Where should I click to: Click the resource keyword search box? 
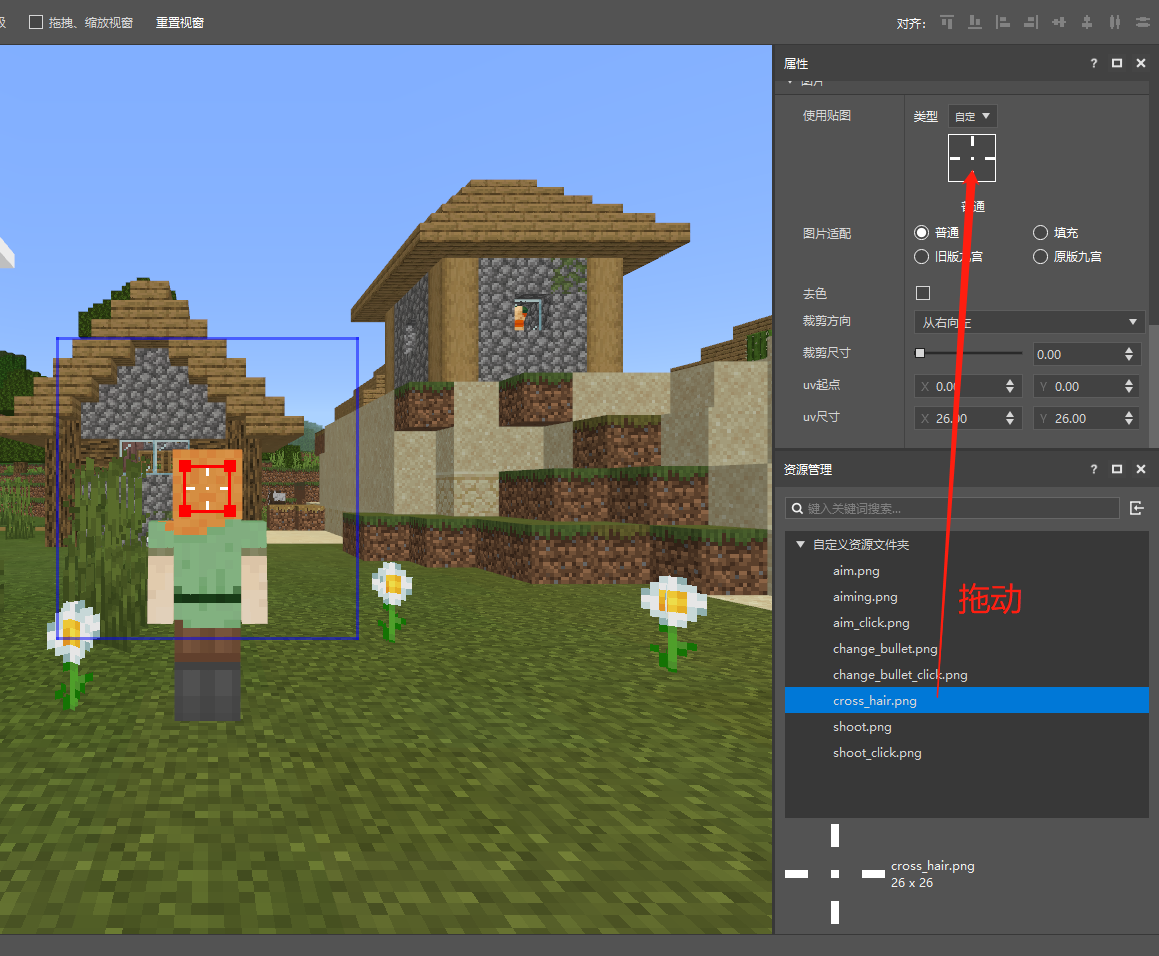pos(952,509)
